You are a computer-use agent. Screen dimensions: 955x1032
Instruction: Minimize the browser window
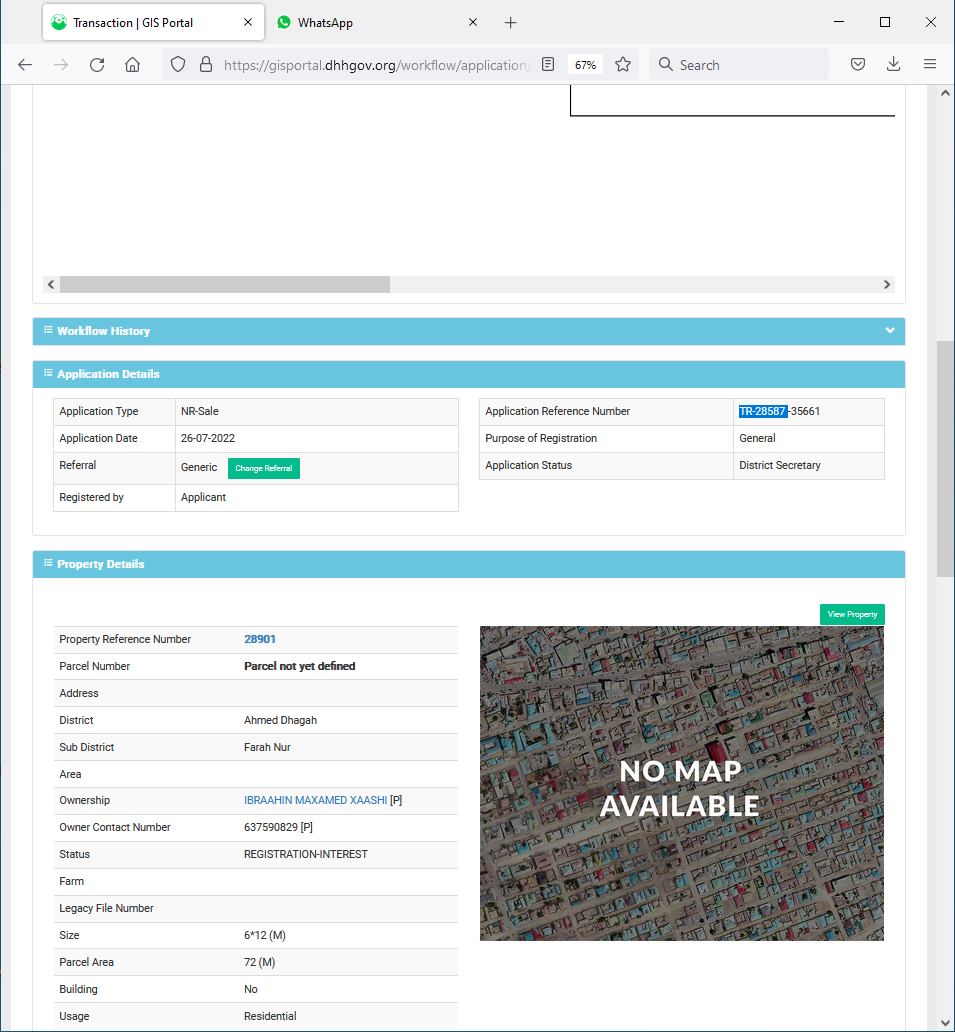click(839, 22)
